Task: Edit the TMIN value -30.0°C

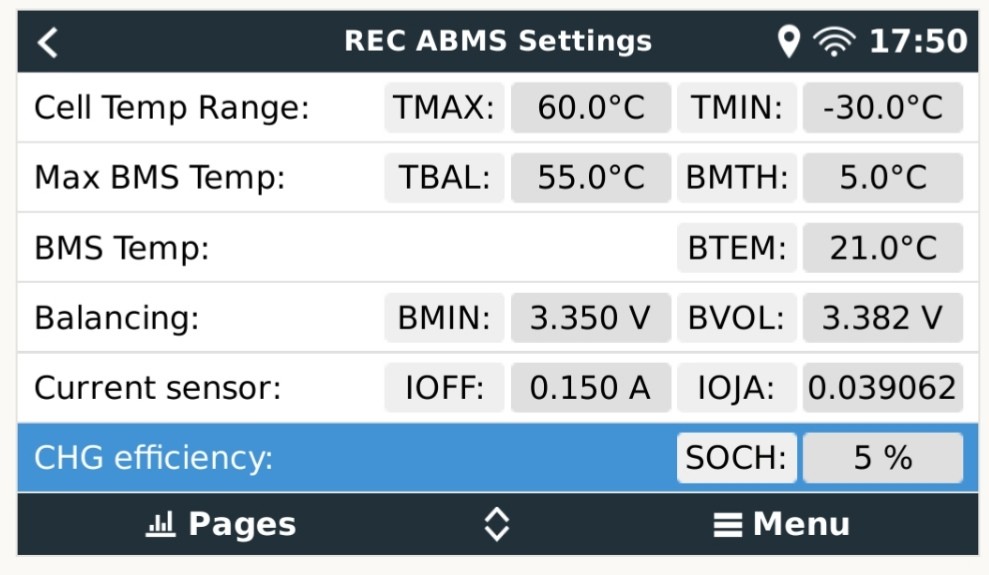Action: (882, 107)
